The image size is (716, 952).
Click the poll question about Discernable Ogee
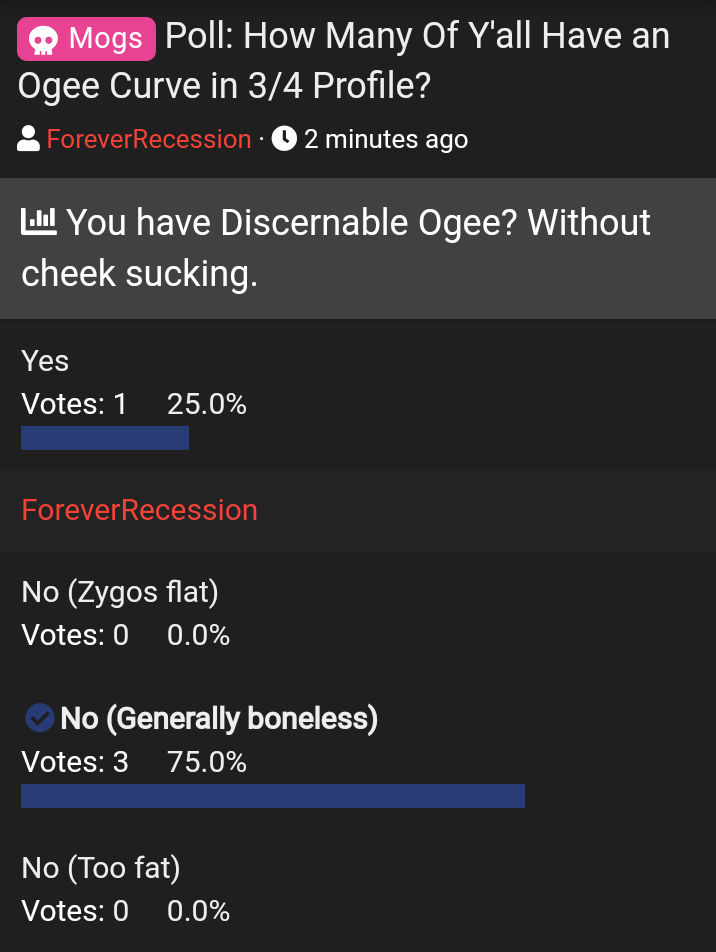coord(336,247)
